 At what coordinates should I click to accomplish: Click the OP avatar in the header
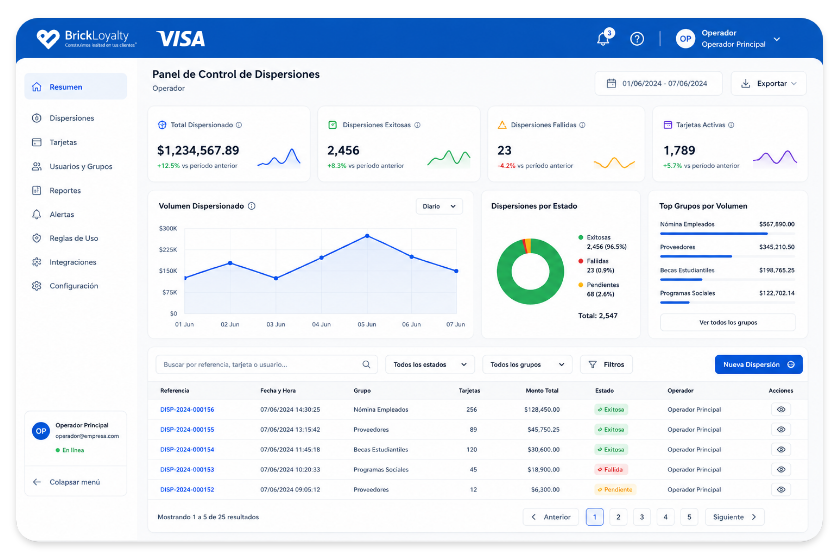pos(685,39)
